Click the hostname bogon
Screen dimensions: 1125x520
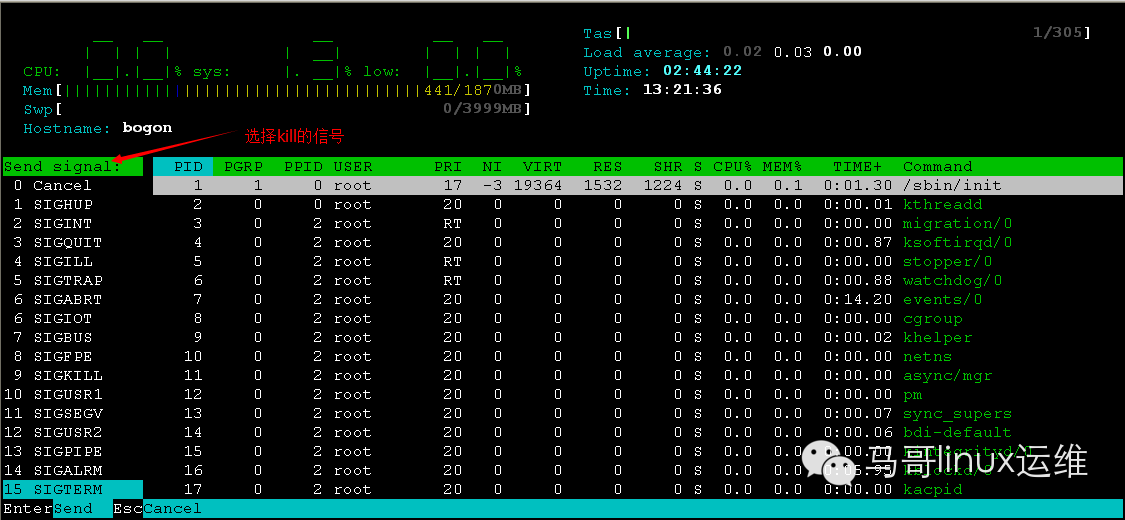[147, 128]
